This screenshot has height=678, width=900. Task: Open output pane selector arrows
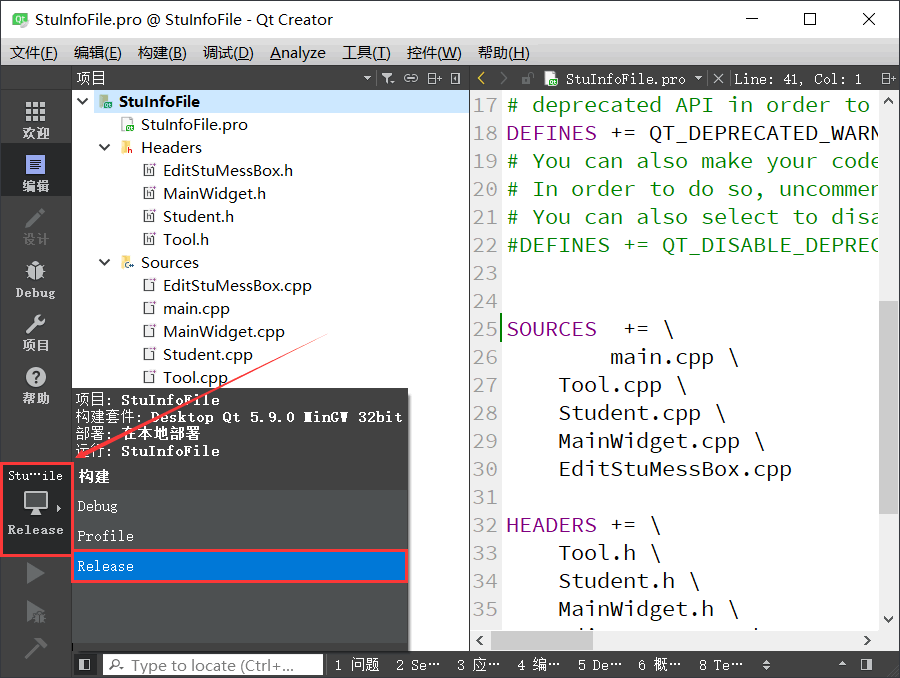pyautogui.click(x=766, y=665)
